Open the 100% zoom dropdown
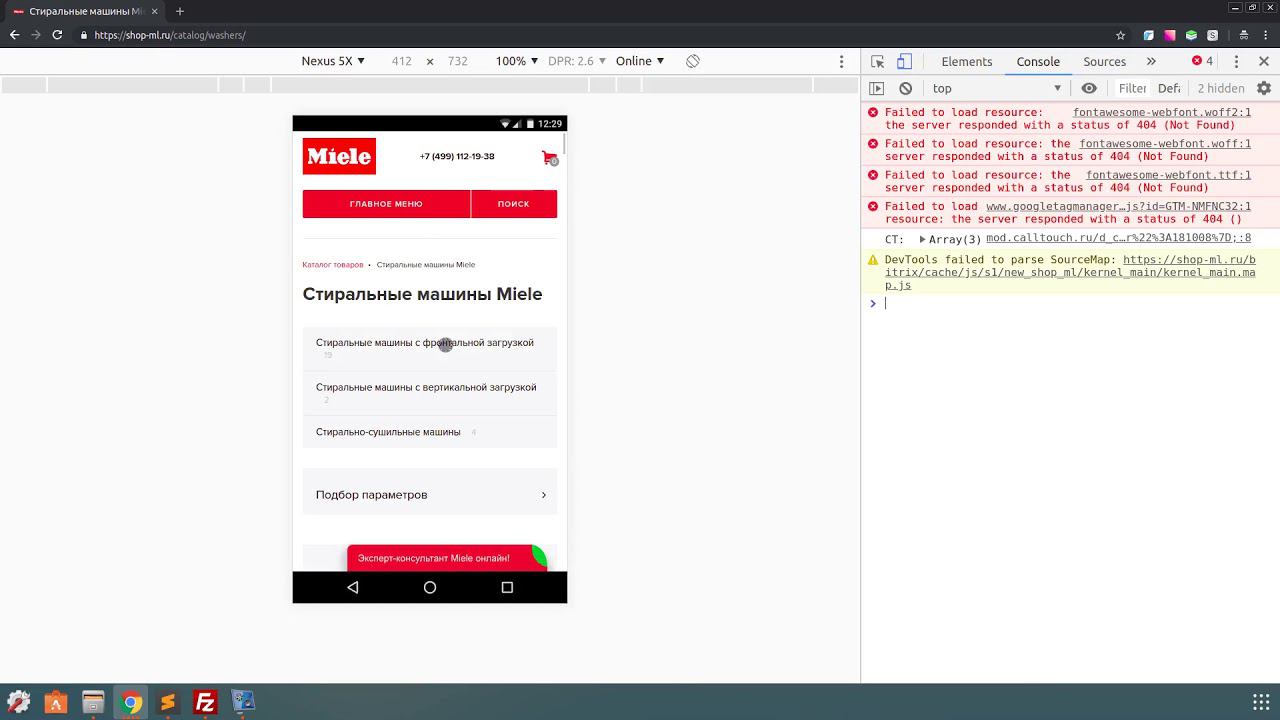This screenshot has width=1280, height=720. [x=517, y=61]
